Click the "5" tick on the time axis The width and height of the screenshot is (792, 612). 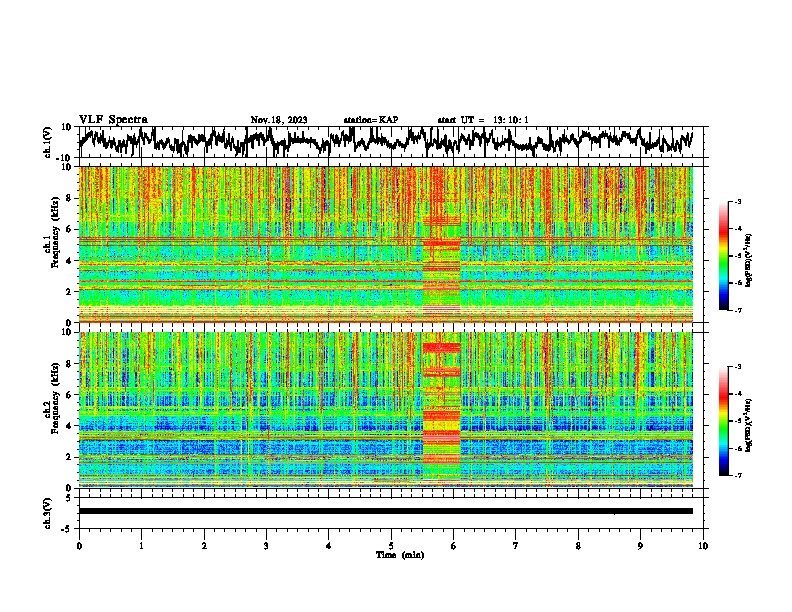pyautogui.click(x=391, y=546)
